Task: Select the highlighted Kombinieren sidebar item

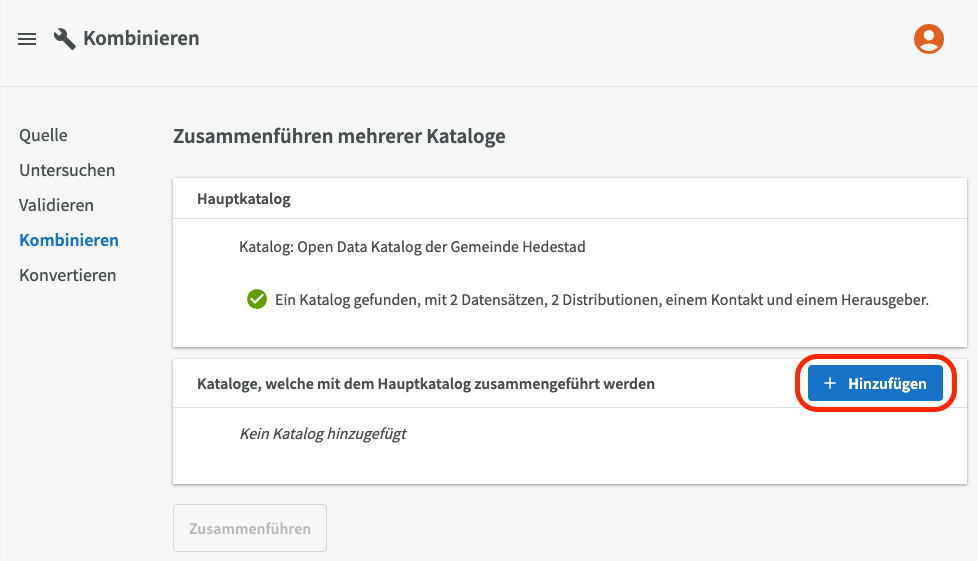Action: [69, 240]
